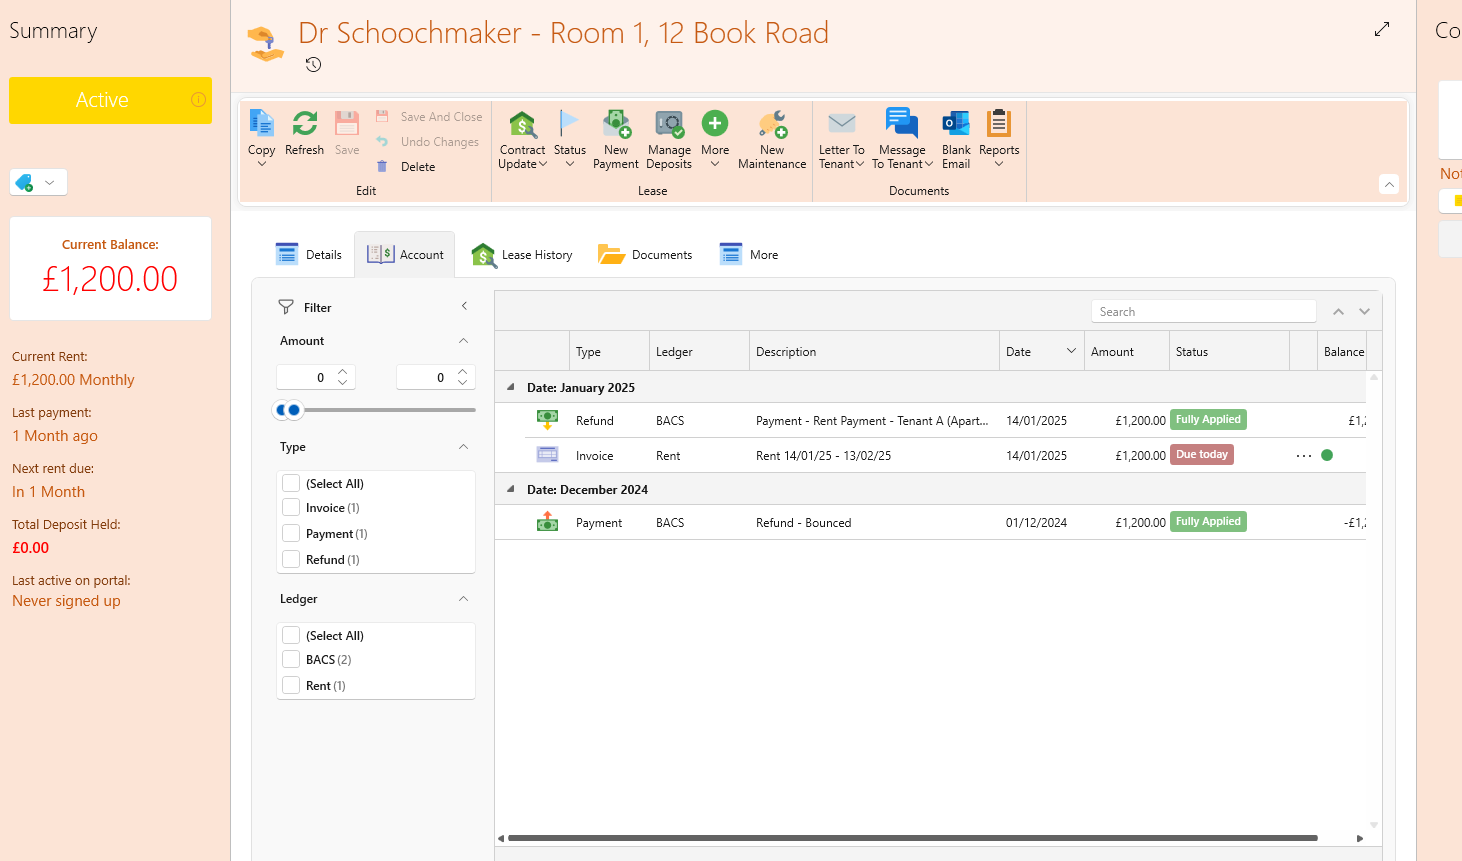Click the Fully Applied badge on Payment row
The height and width of the screenshot is (861, 1462).
pos(1208,522)
